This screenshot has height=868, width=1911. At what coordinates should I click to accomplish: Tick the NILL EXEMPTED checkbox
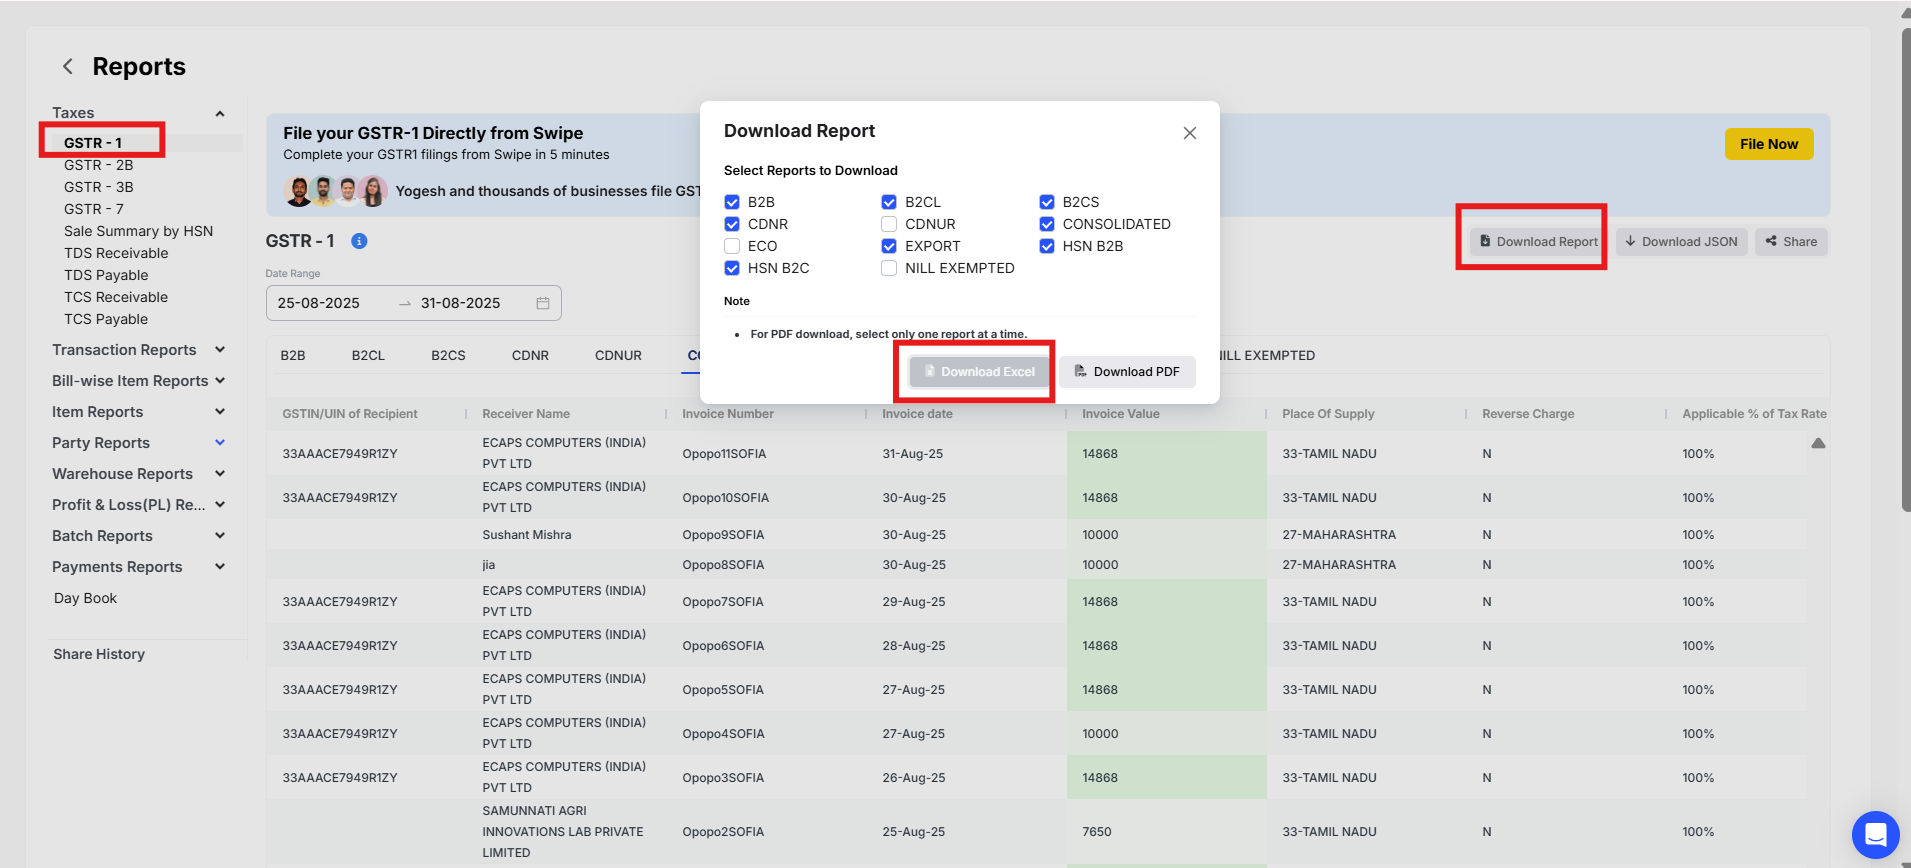click(889, 268)
